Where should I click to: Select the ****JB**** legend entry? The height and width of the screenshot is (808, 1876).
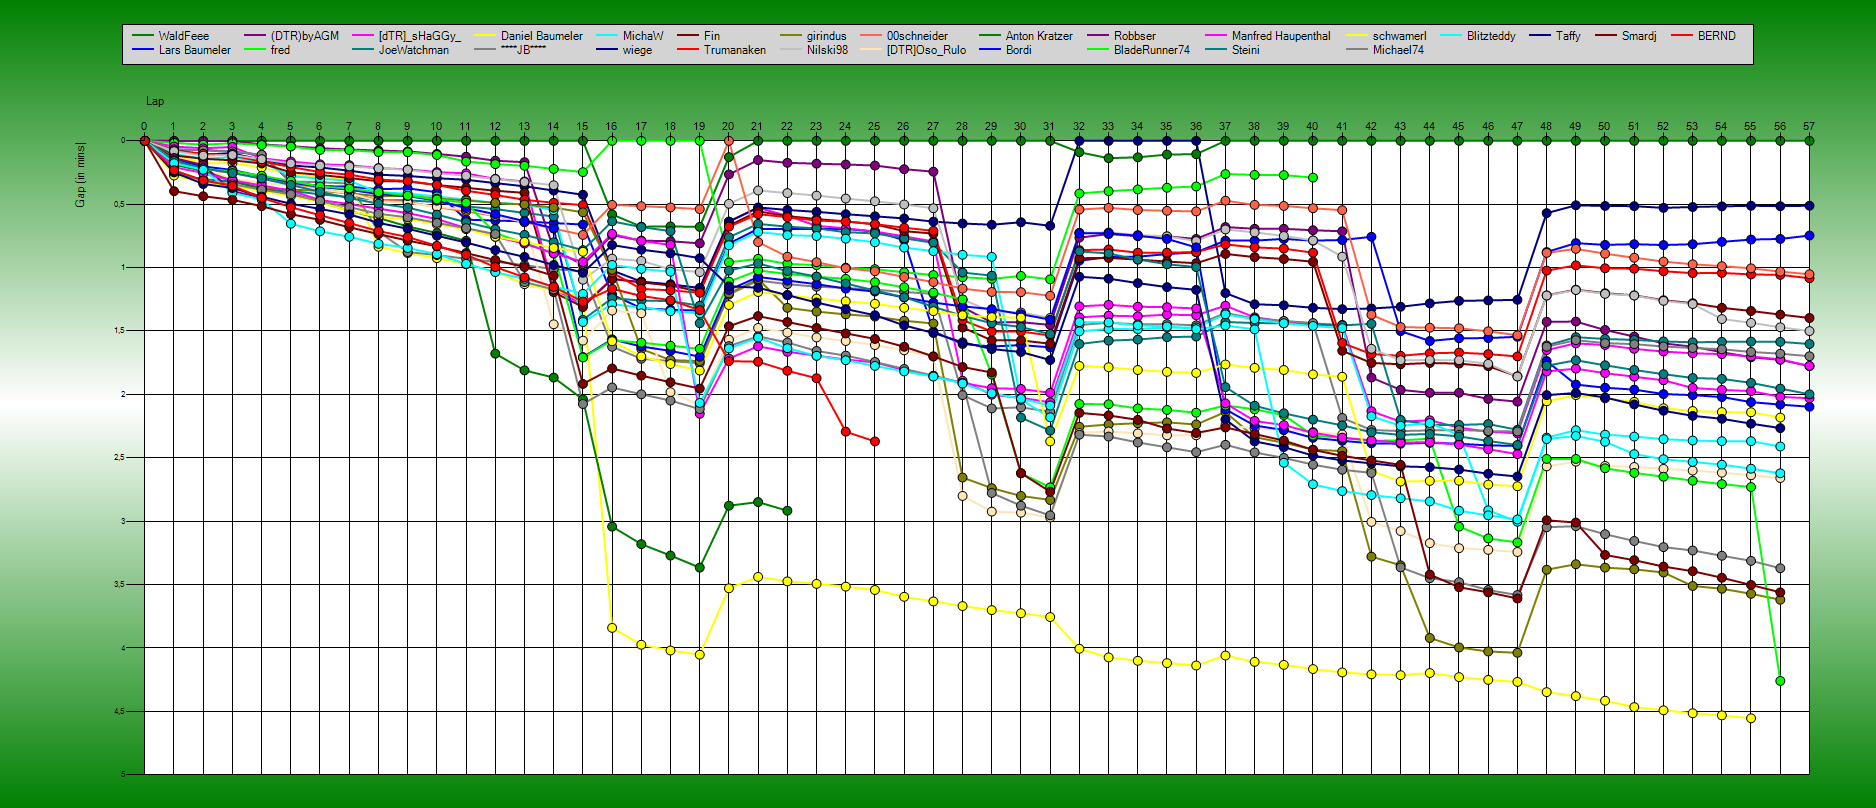(x=523, y=50)
